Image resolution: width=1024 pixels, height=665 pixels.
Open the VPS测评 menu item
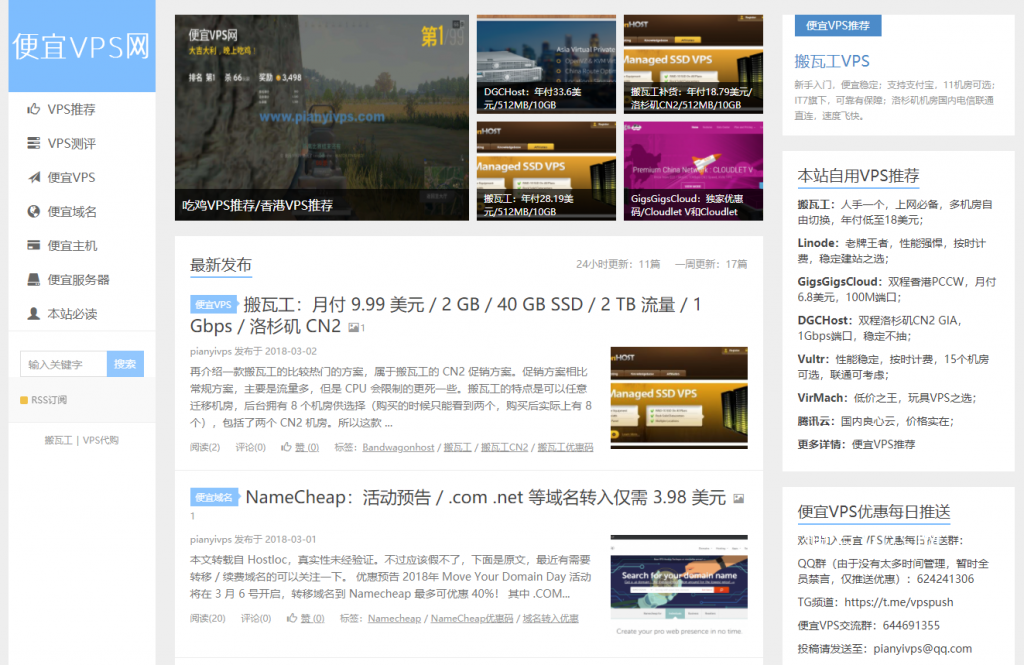tap(72, 143)
